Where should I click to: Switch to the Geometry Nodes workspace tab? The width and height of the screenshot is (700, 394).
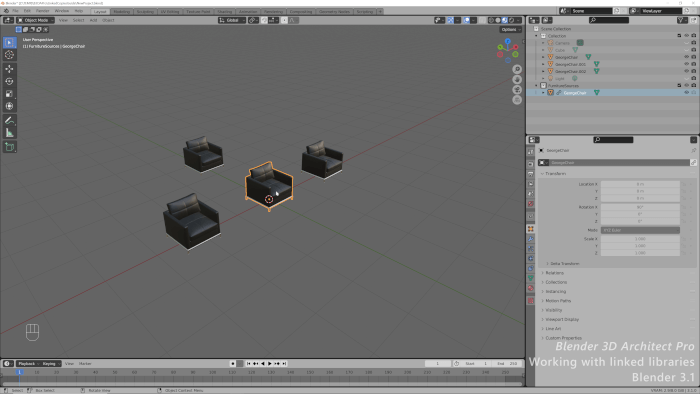coord(334,11)
